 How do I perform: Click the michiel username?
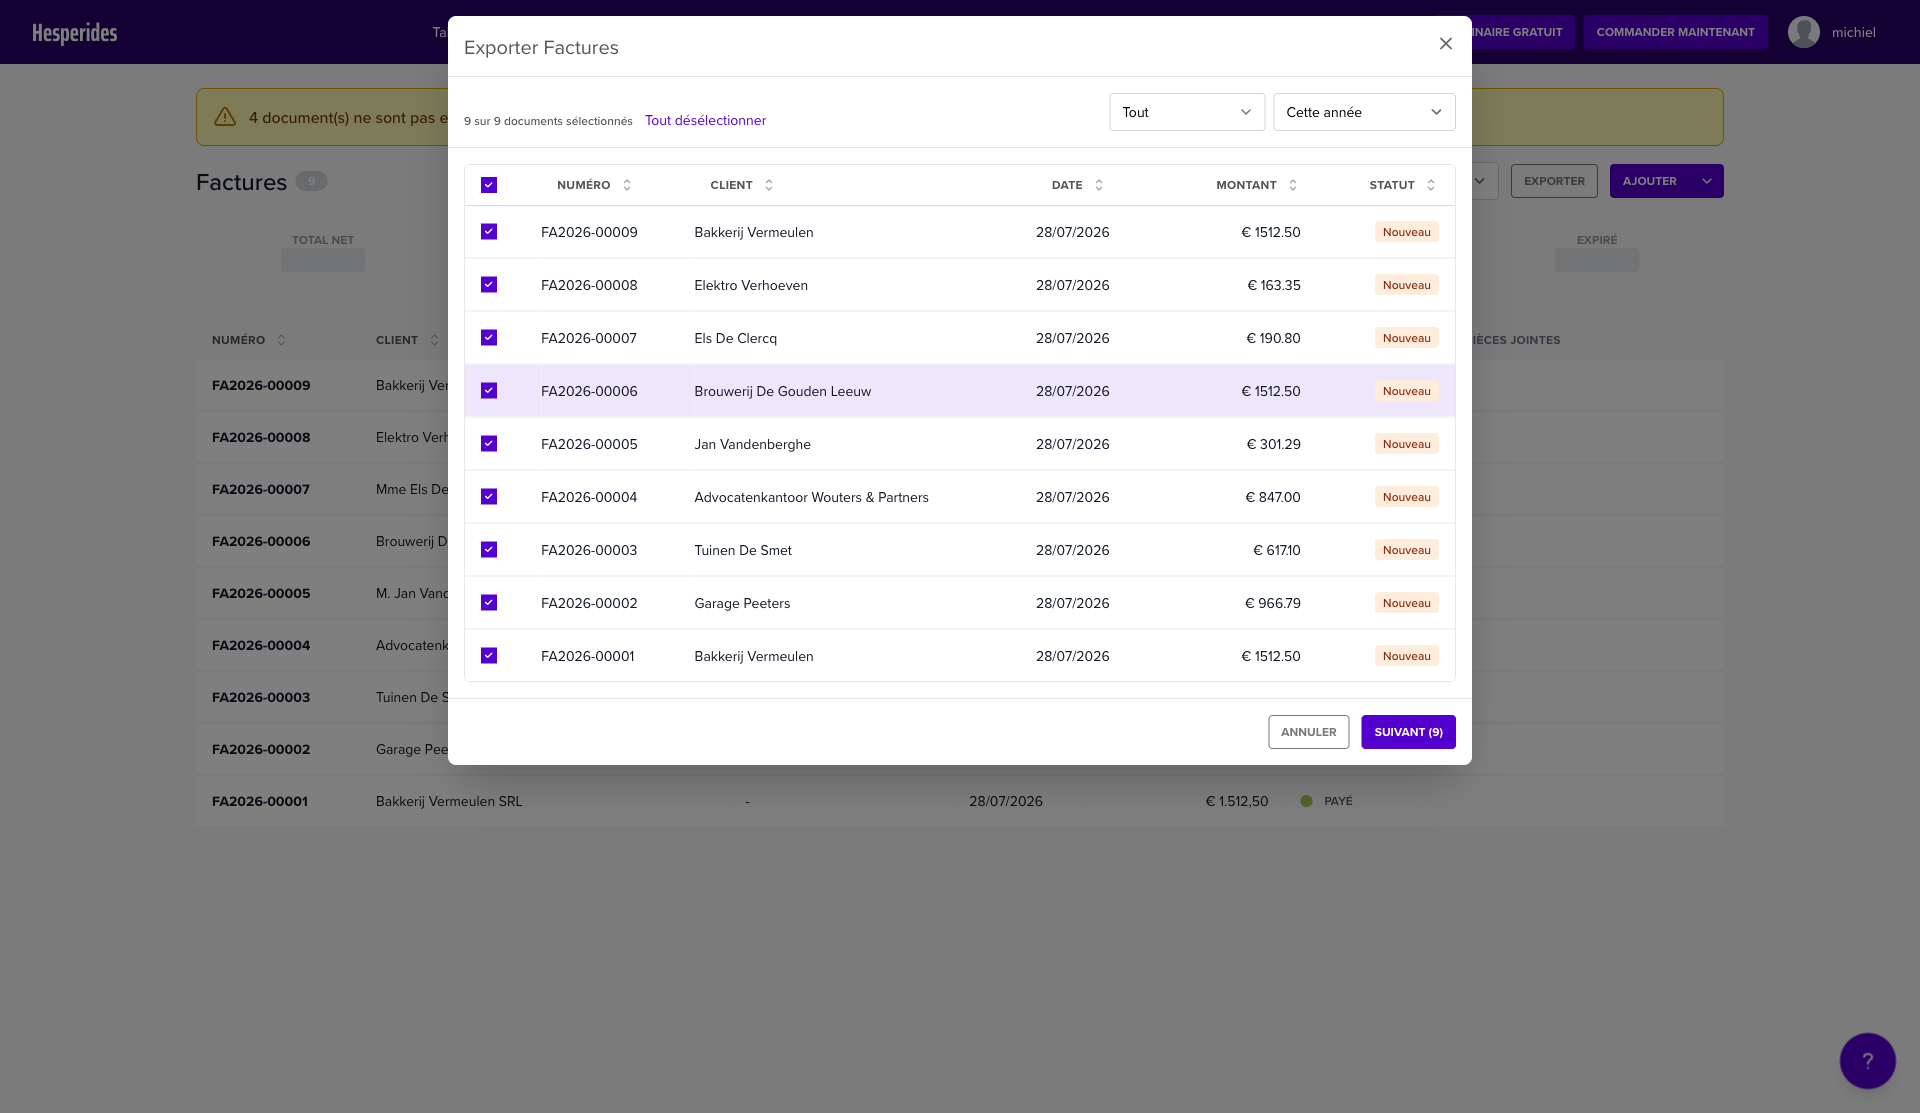[1853, 32]
